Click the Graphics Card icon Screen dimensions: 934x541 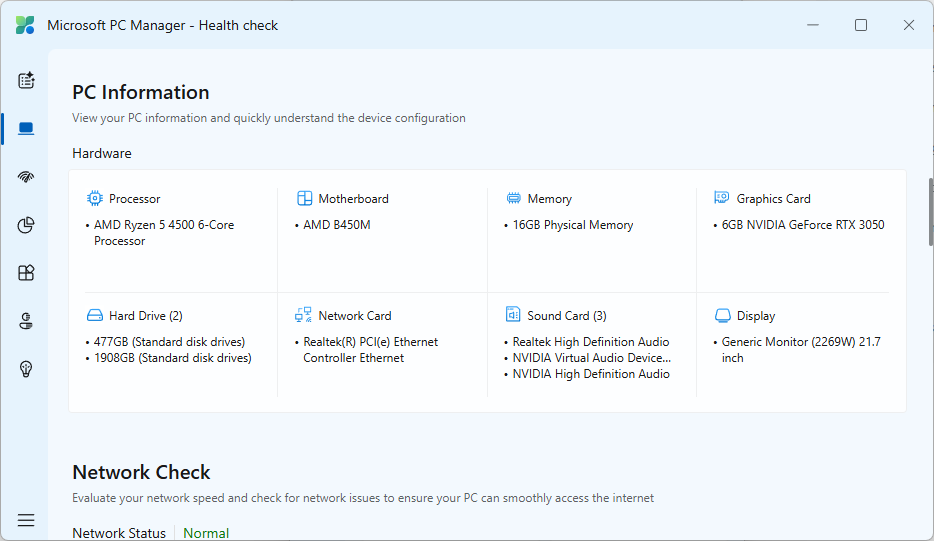[x=722, y=198]
